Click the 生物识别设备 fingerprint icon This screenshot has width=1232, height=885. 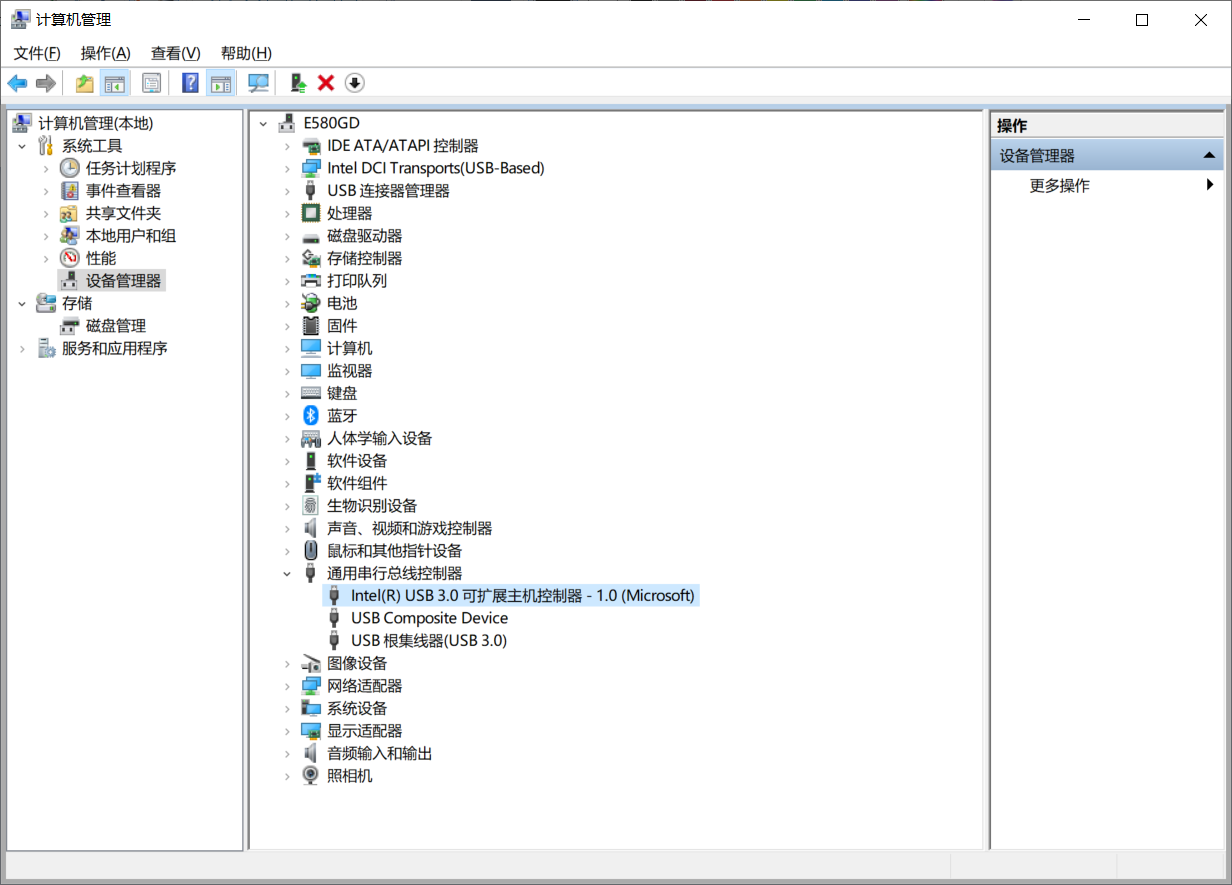(311, 506)
